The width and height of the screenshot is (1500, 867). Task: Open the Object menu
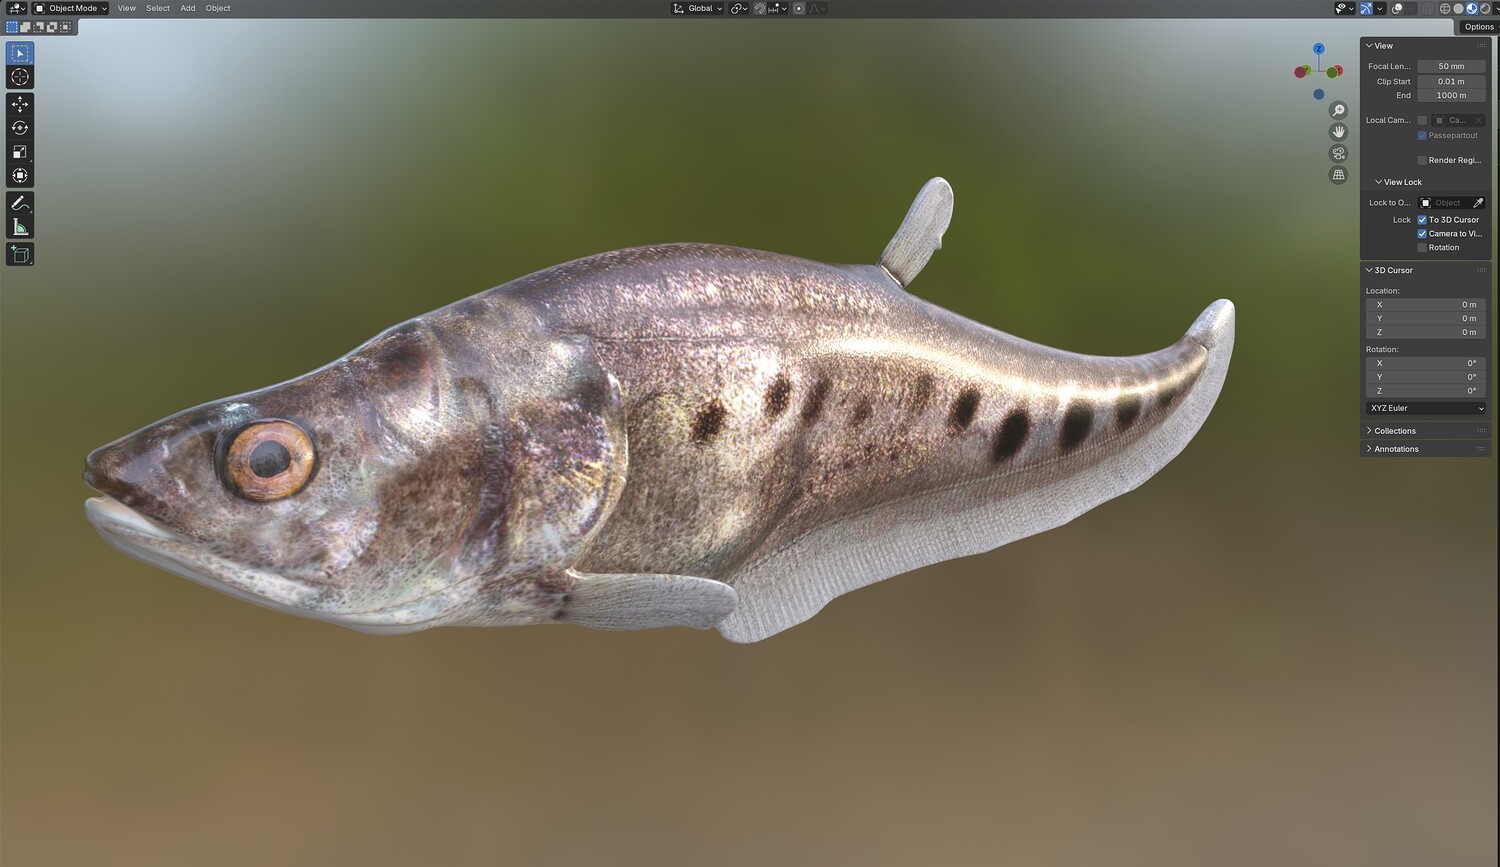(218, 8)
